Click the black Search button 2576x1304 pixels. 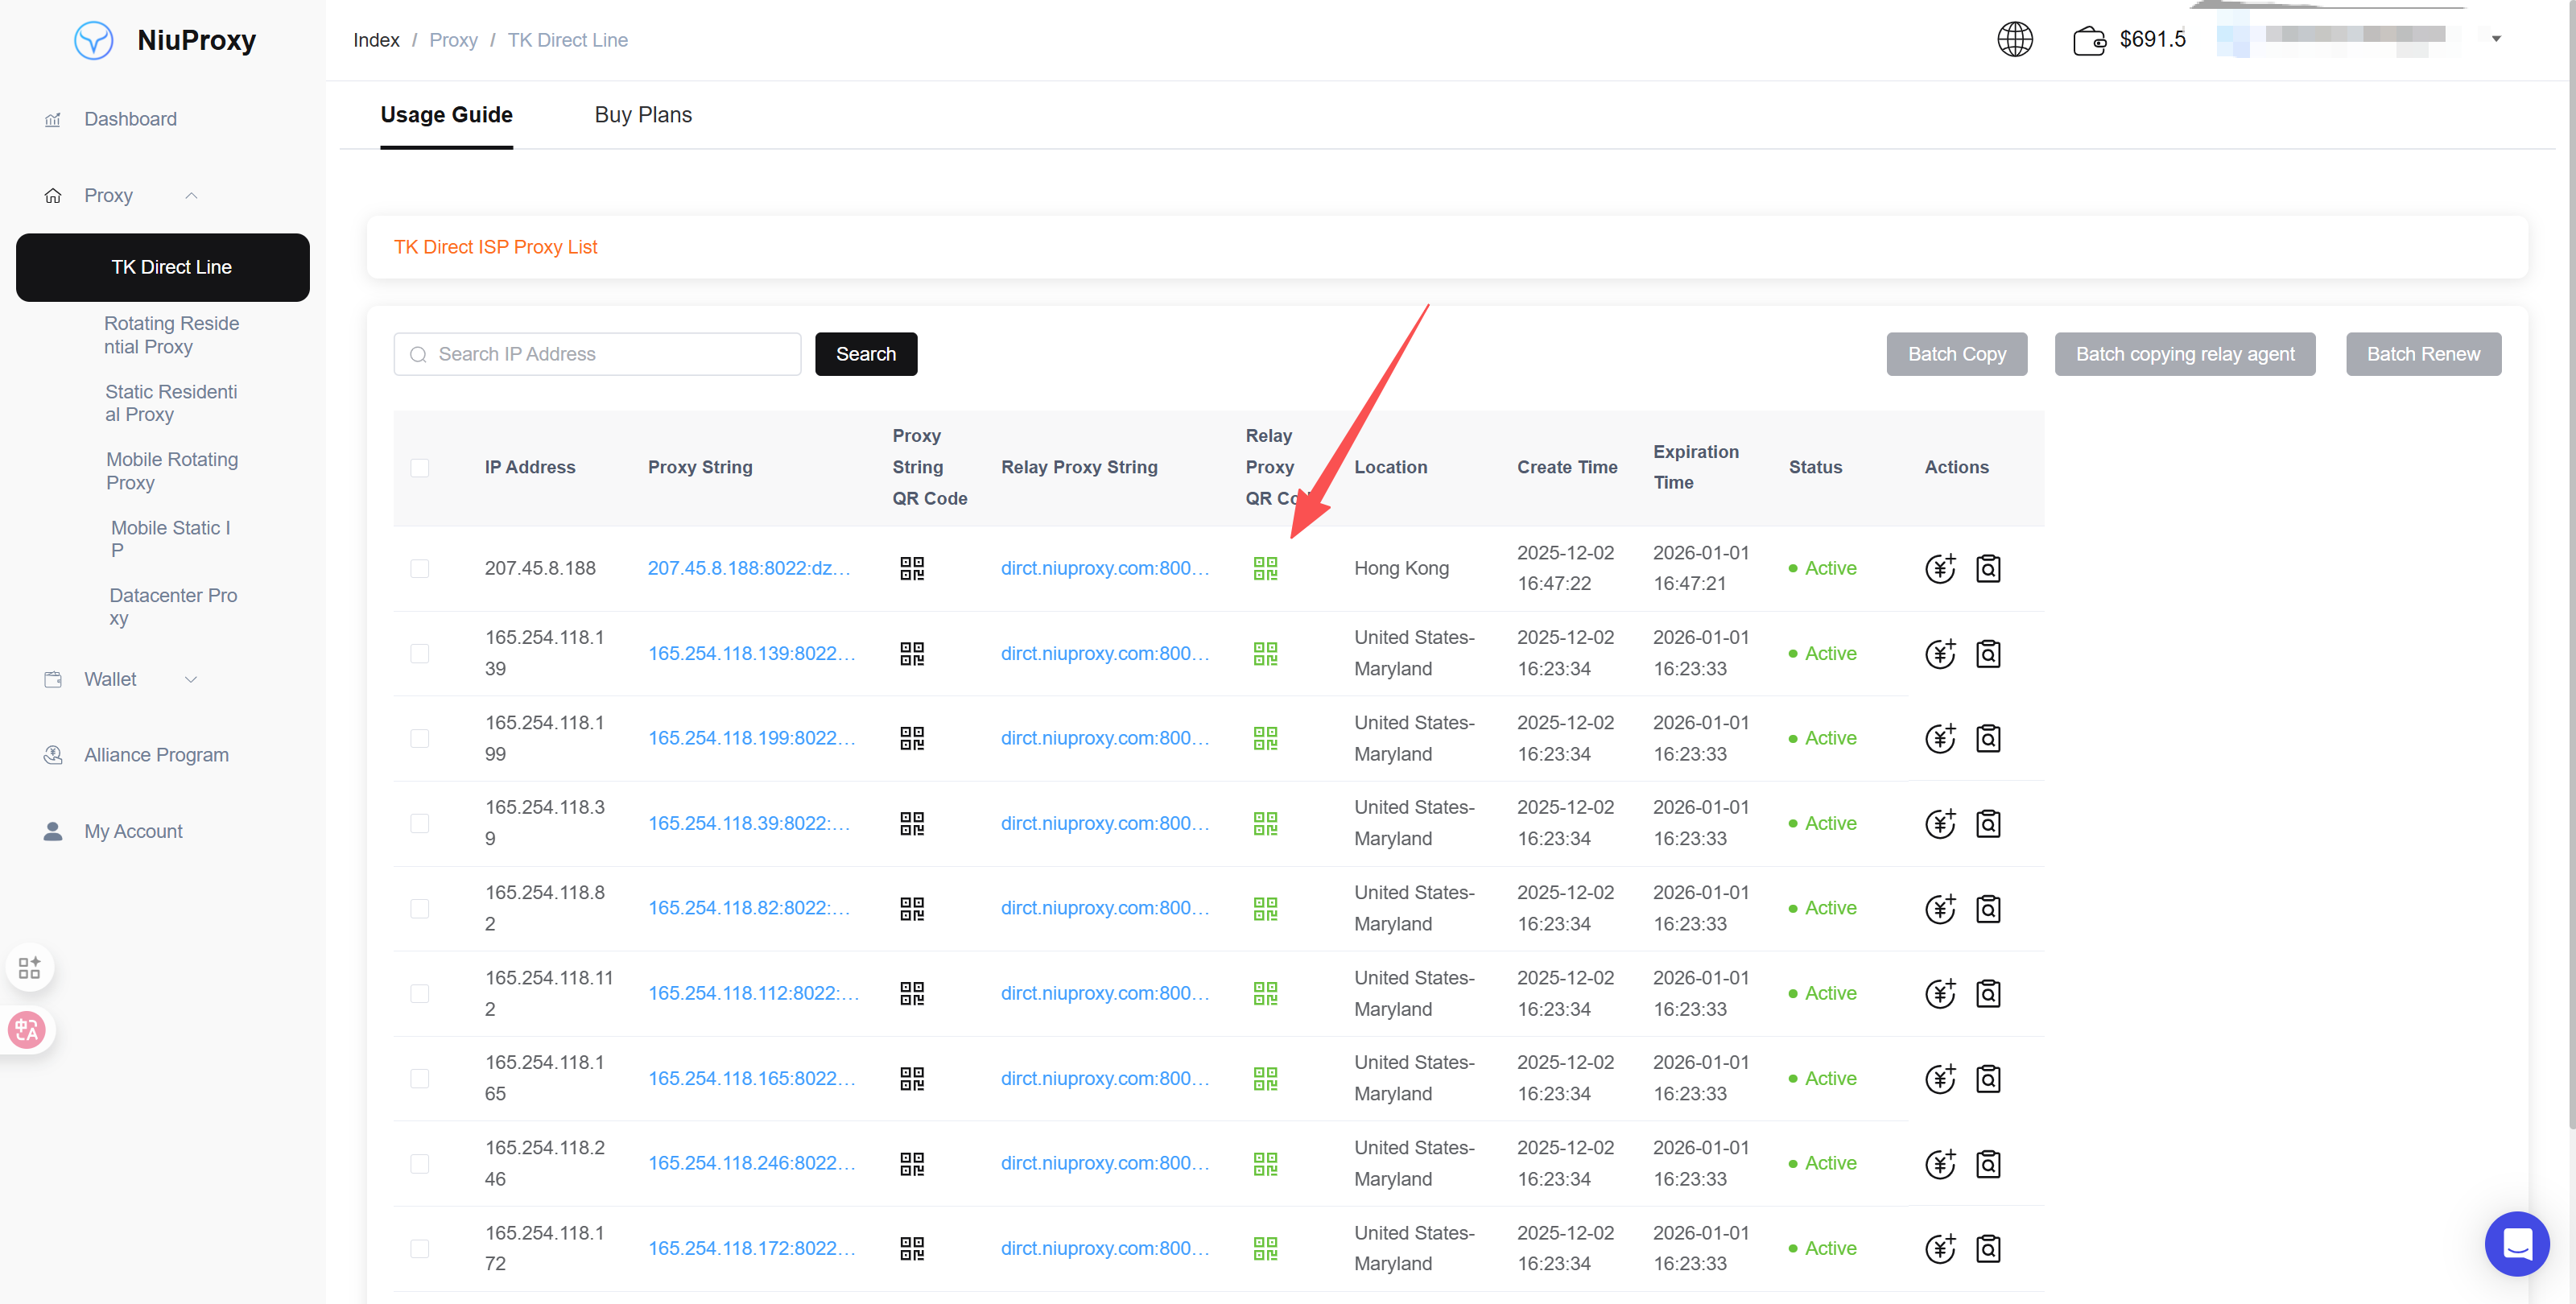tap(866, 354)
